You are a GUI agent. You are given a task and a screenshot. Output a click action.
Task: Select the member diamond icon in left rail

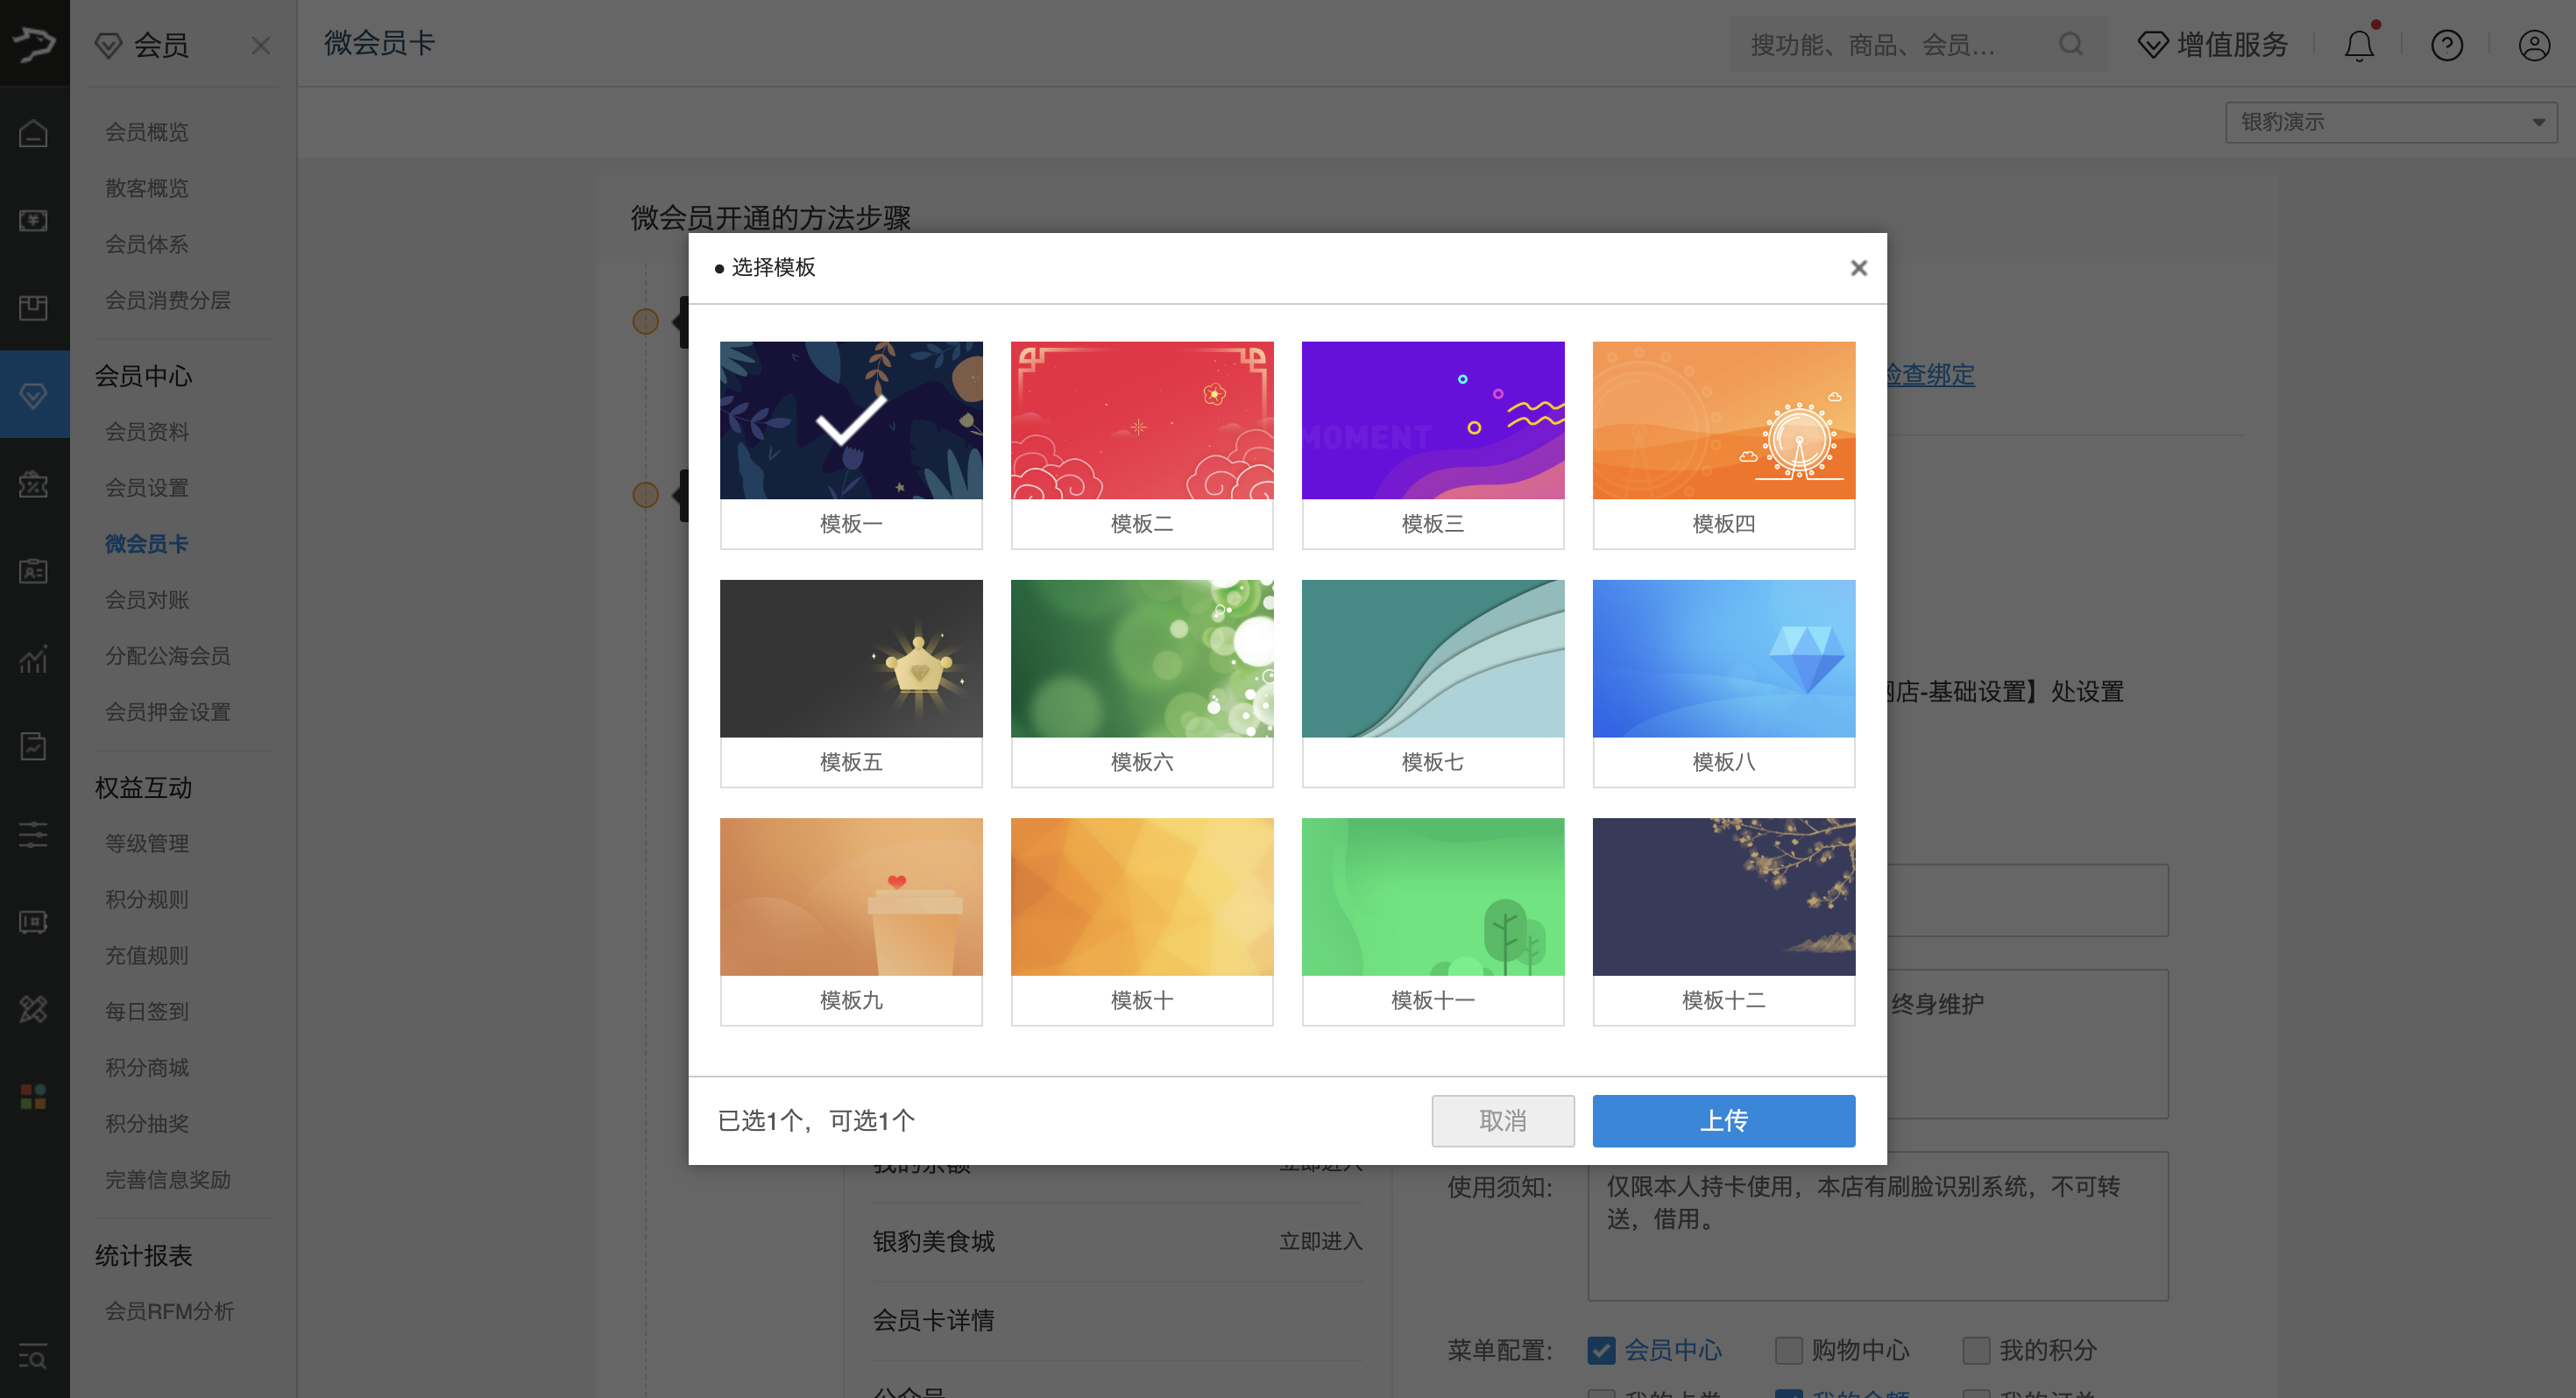tap(34, 395)
